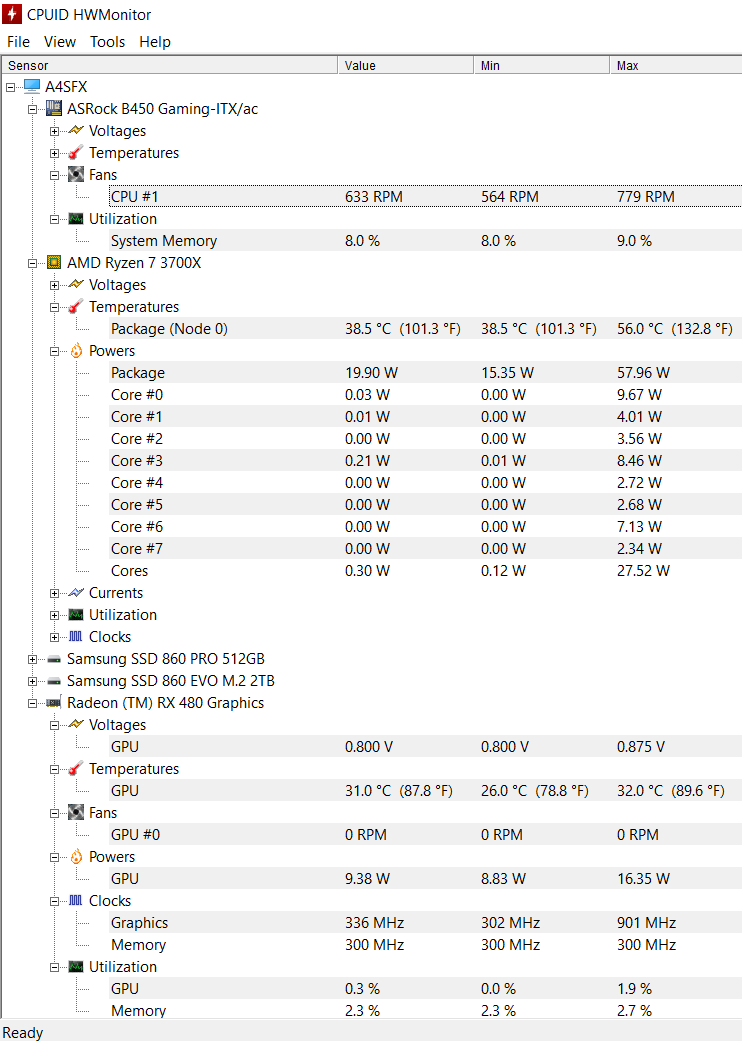Expand the Samsung SSD 860 EVO M.2 2TB node

point(33,681)
